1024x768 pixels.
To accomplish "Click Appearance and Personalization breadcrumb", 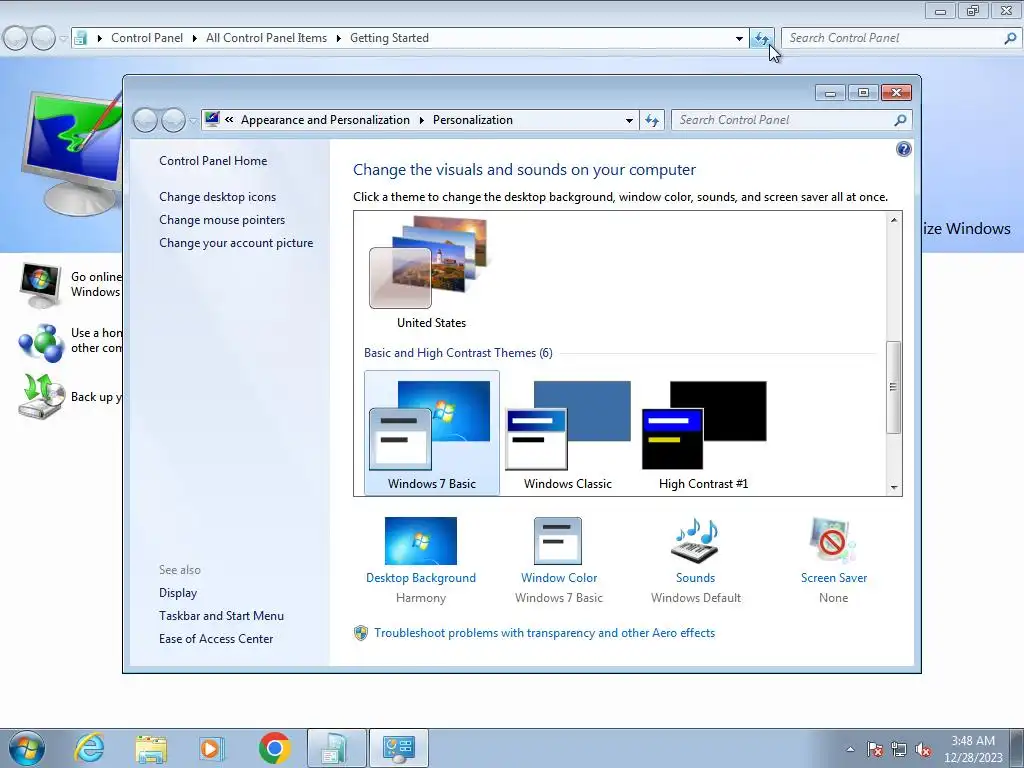I will tap(325, 120).
